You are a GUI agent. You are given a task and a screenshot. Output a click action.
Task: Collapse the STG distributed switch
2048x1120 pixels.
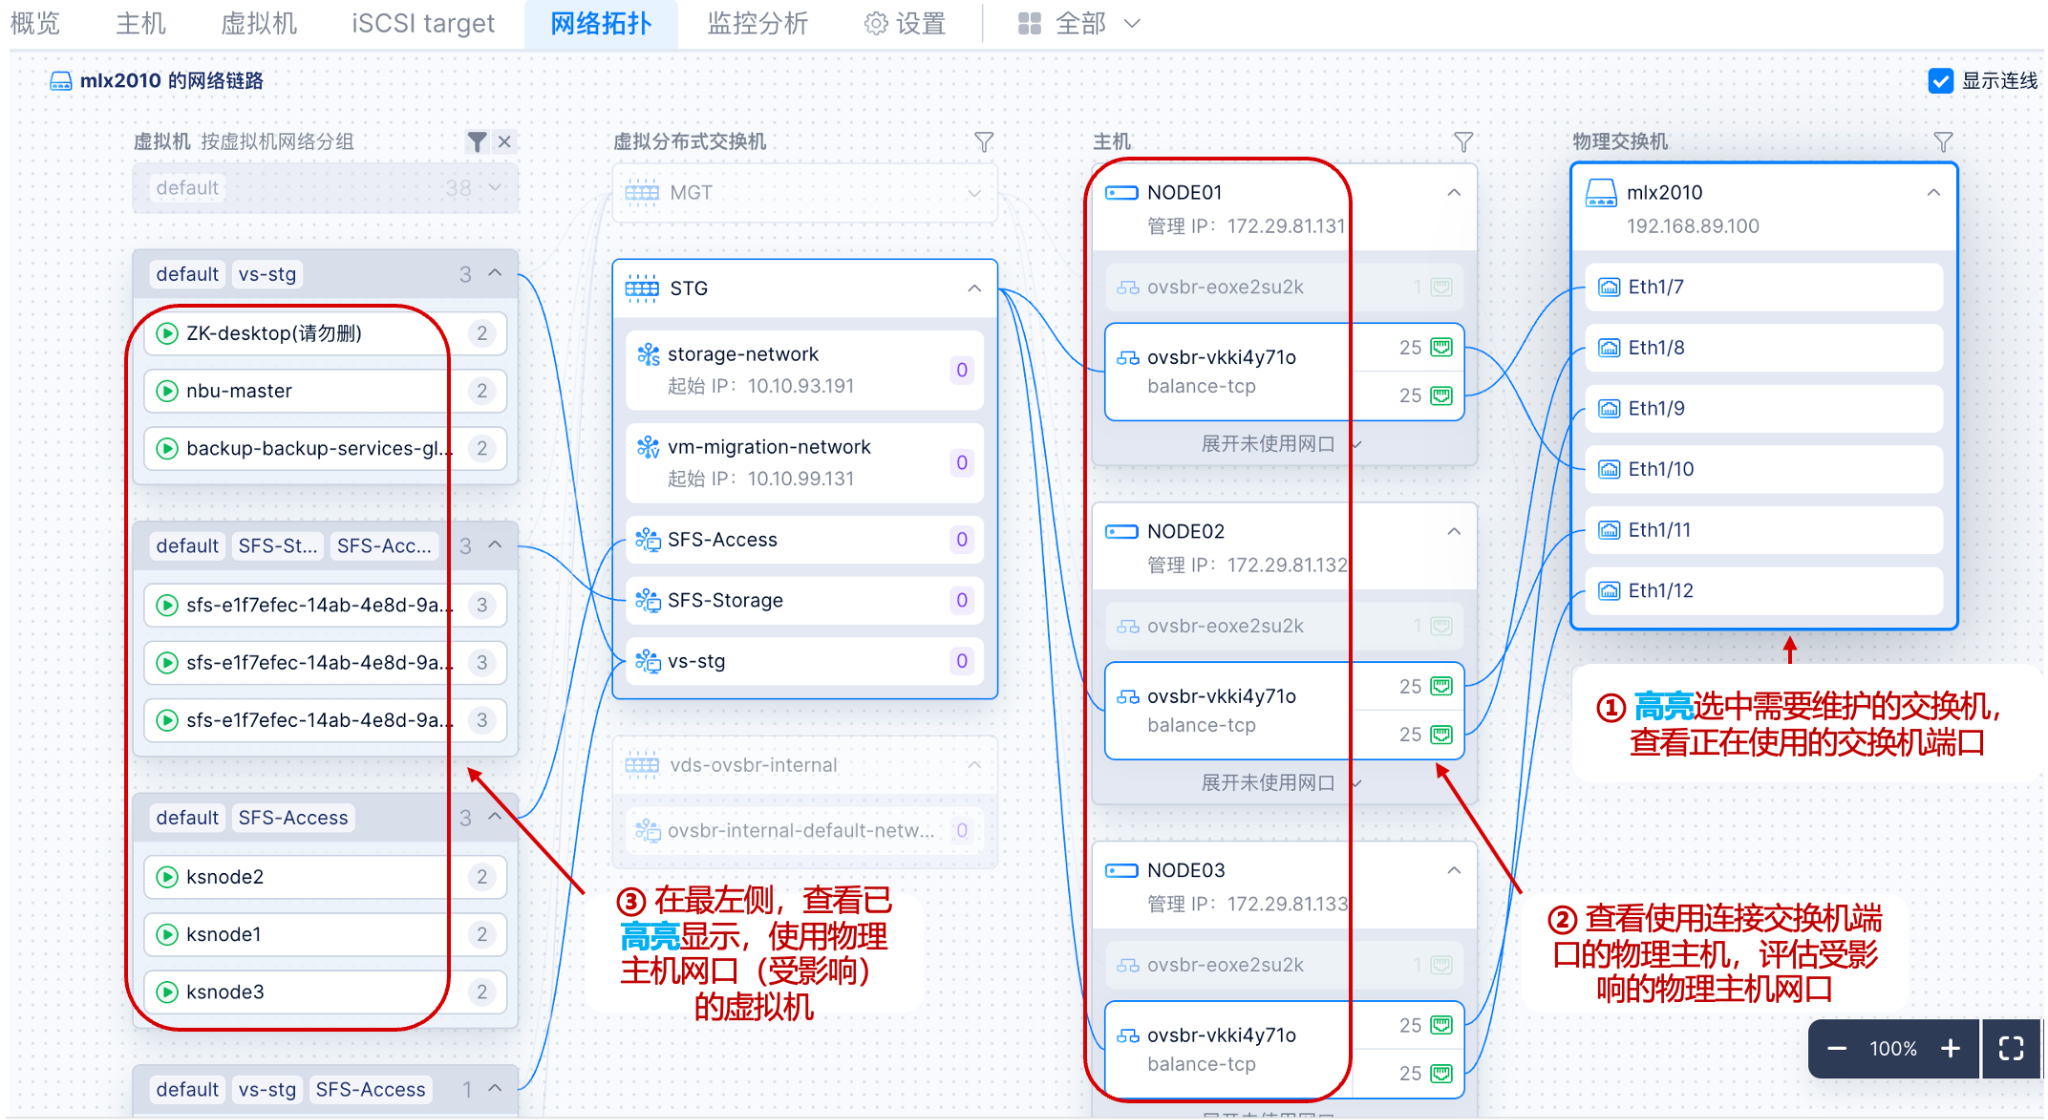pos(974,288)
